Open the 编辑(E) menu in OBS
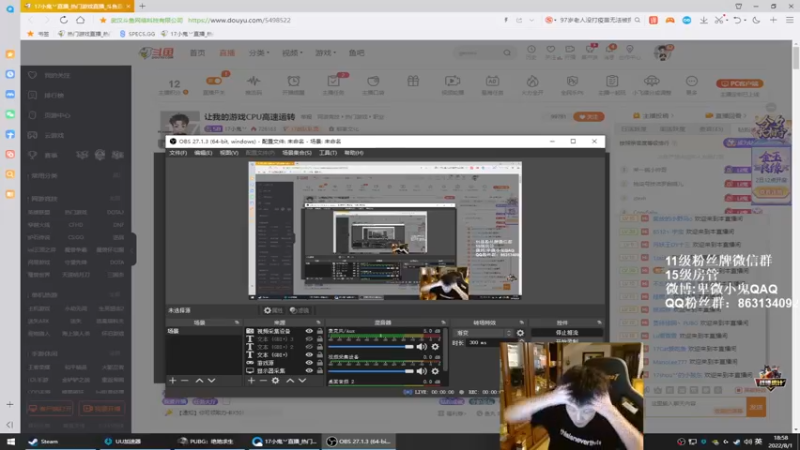Screen dimensions: 800x450 point(203,153)
